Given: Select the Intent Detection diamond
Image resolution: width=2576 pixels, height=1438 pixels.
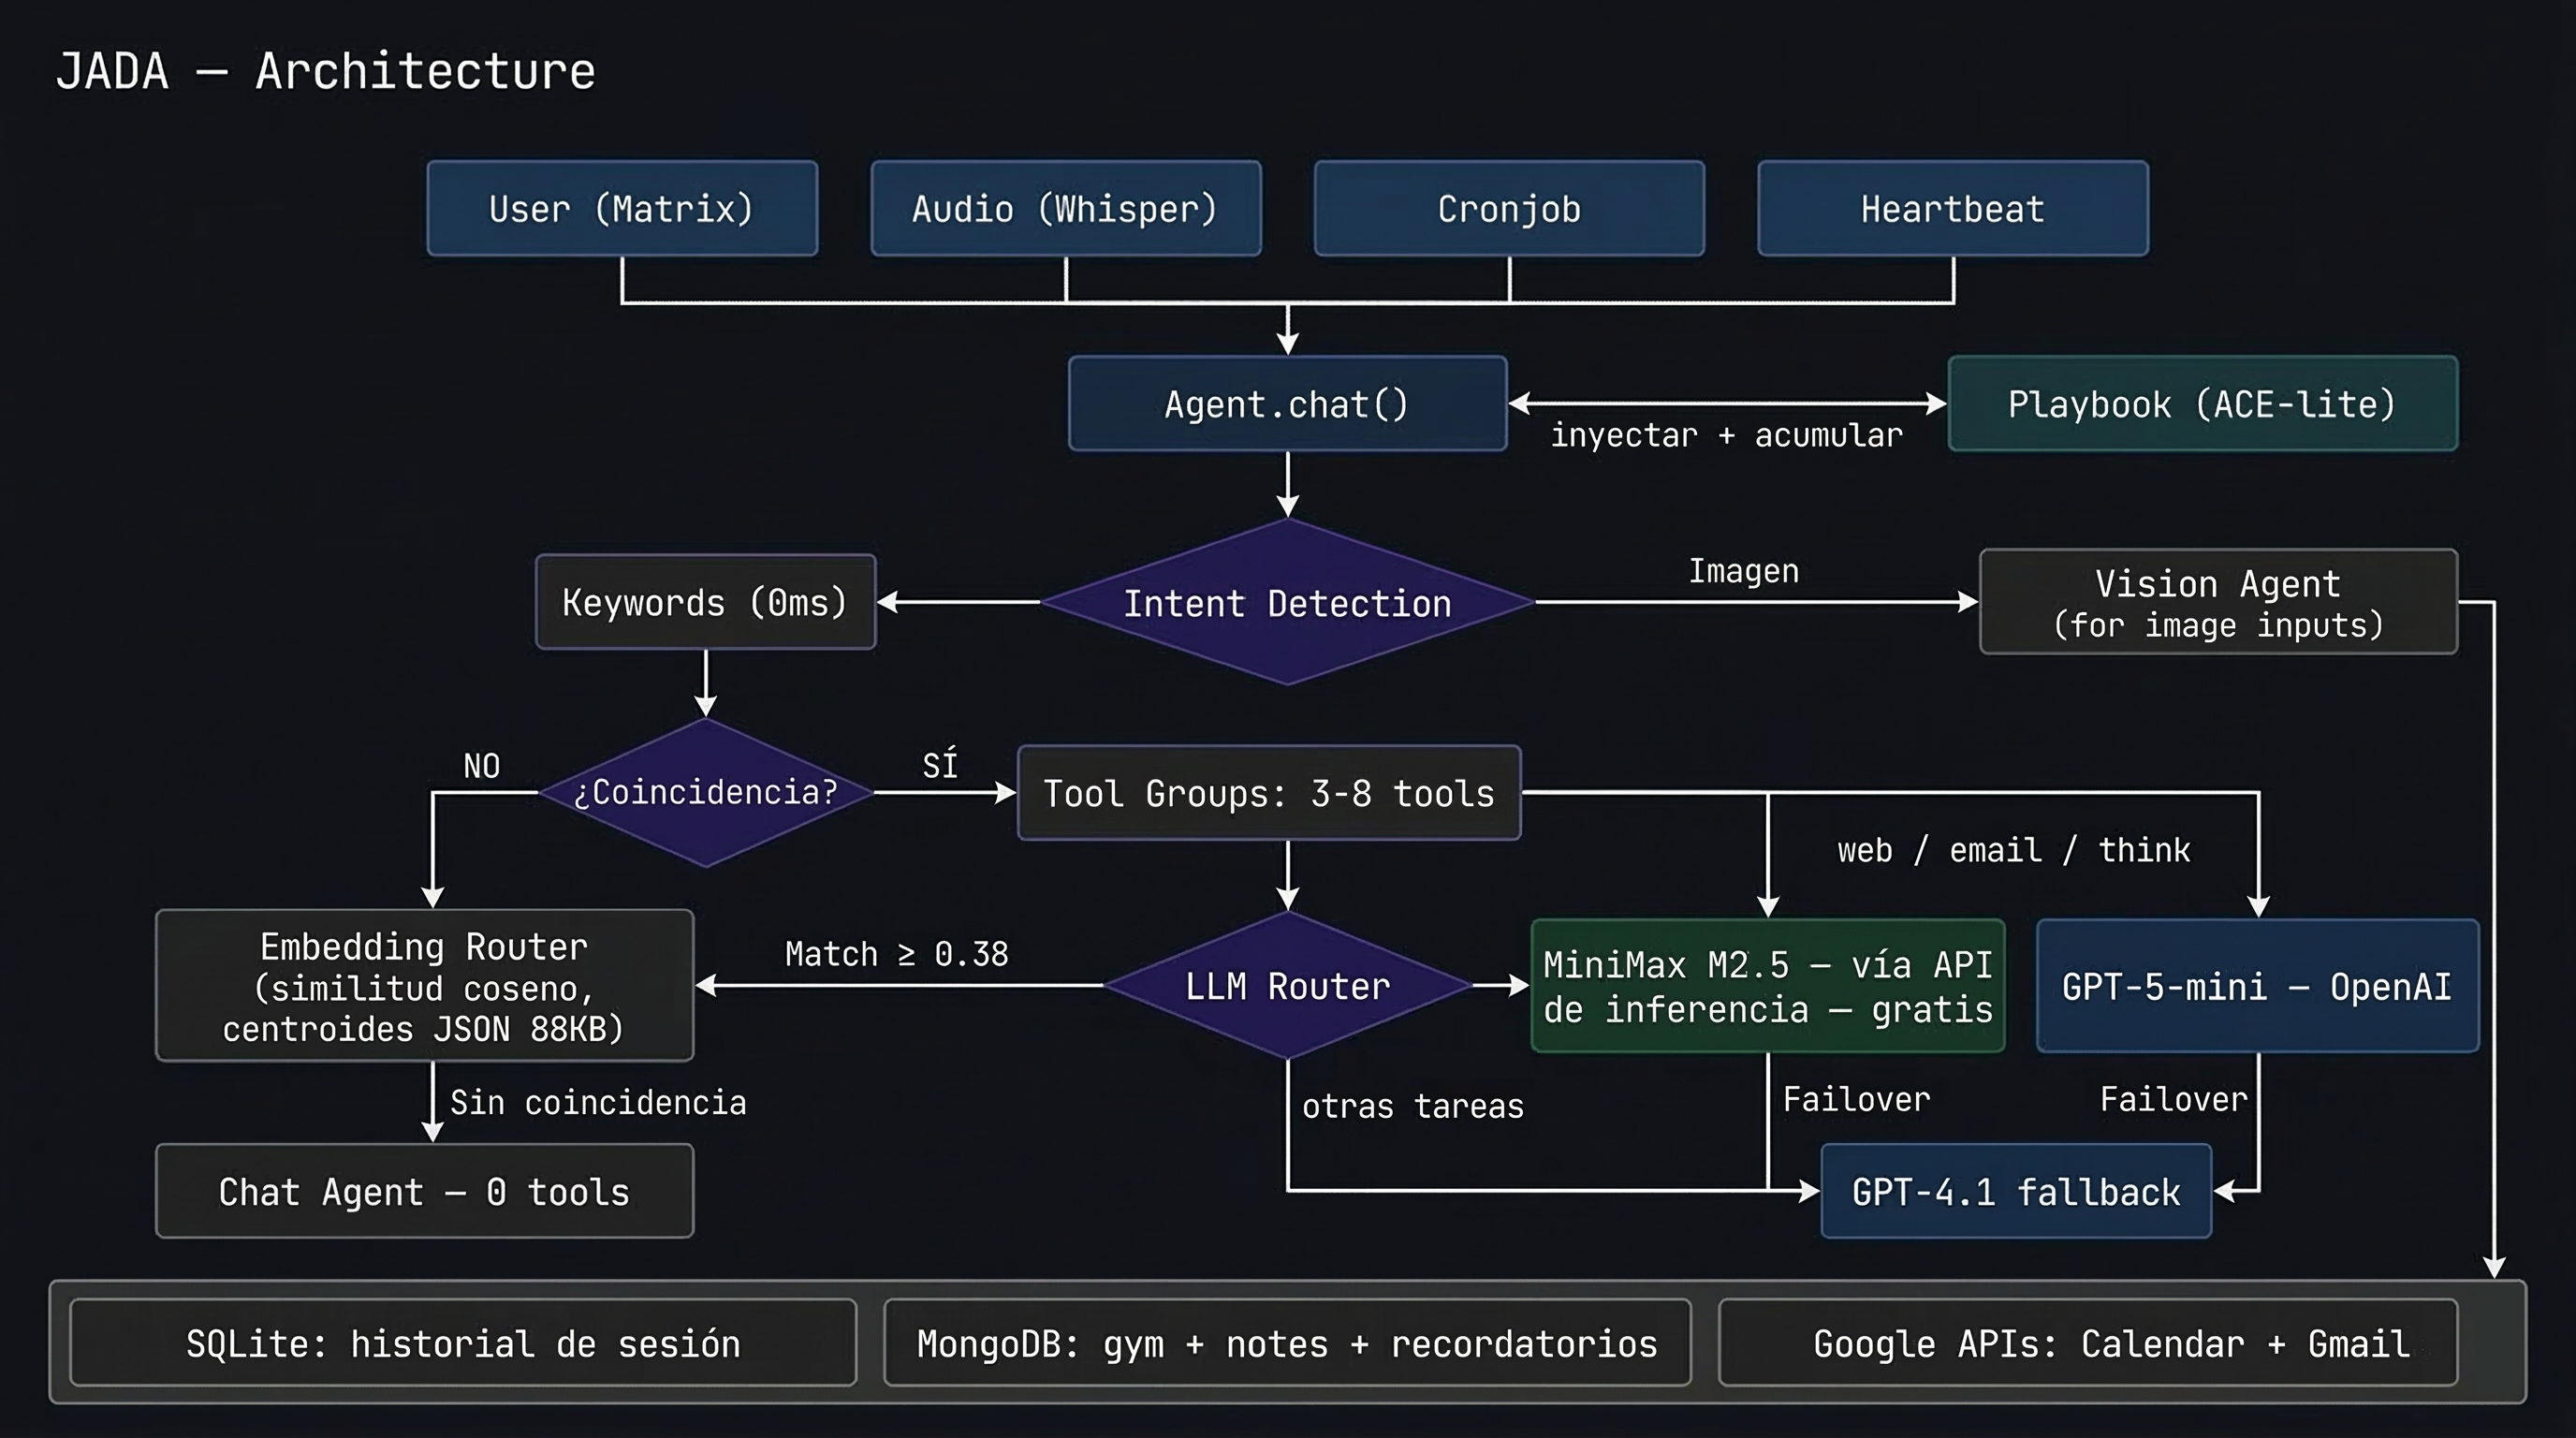Looking at the screenshot, I should (1287, 603).
